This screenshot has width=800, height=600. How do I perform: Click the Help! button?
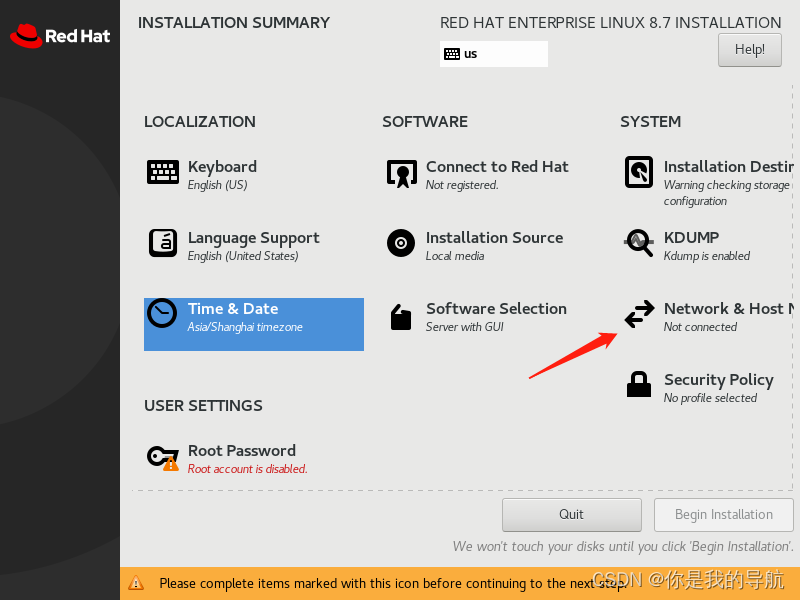(749, 49)
